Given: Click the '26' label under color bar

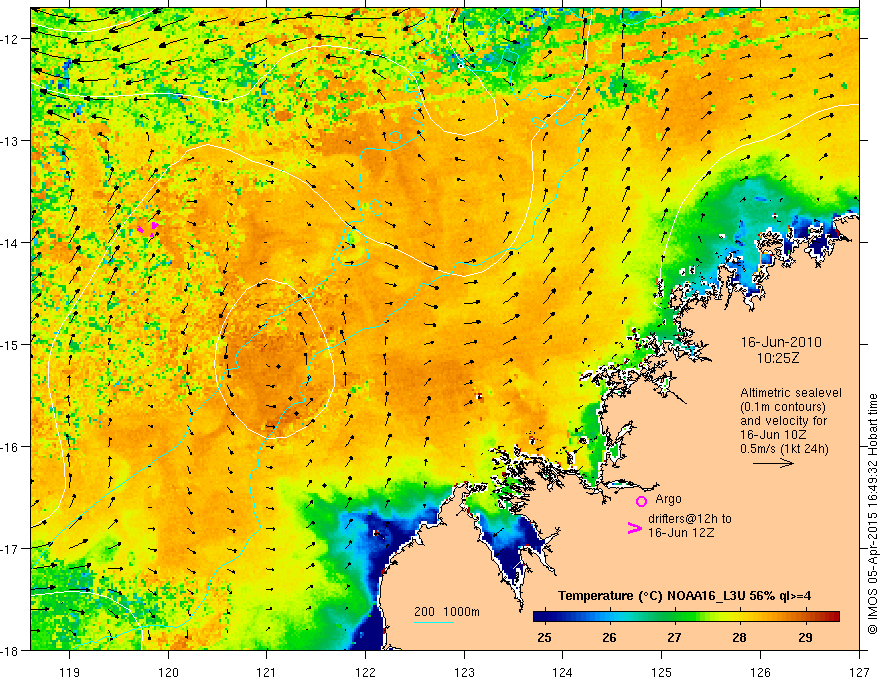Looking at the screenshot, I should coord(609,637).
